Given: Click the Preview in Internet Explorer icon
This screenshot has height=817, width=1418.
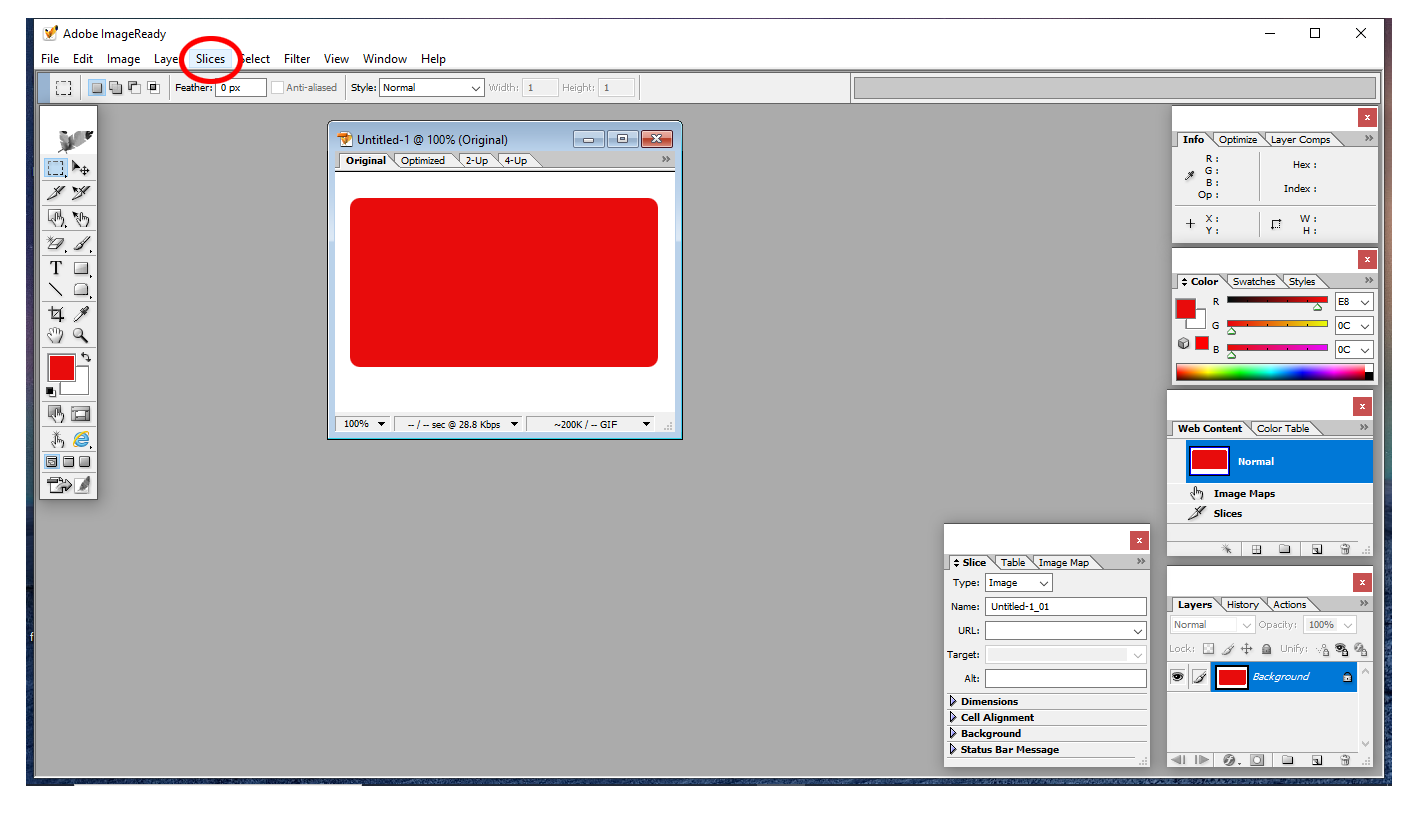Looking at the screenshot, I should [81, 439].
